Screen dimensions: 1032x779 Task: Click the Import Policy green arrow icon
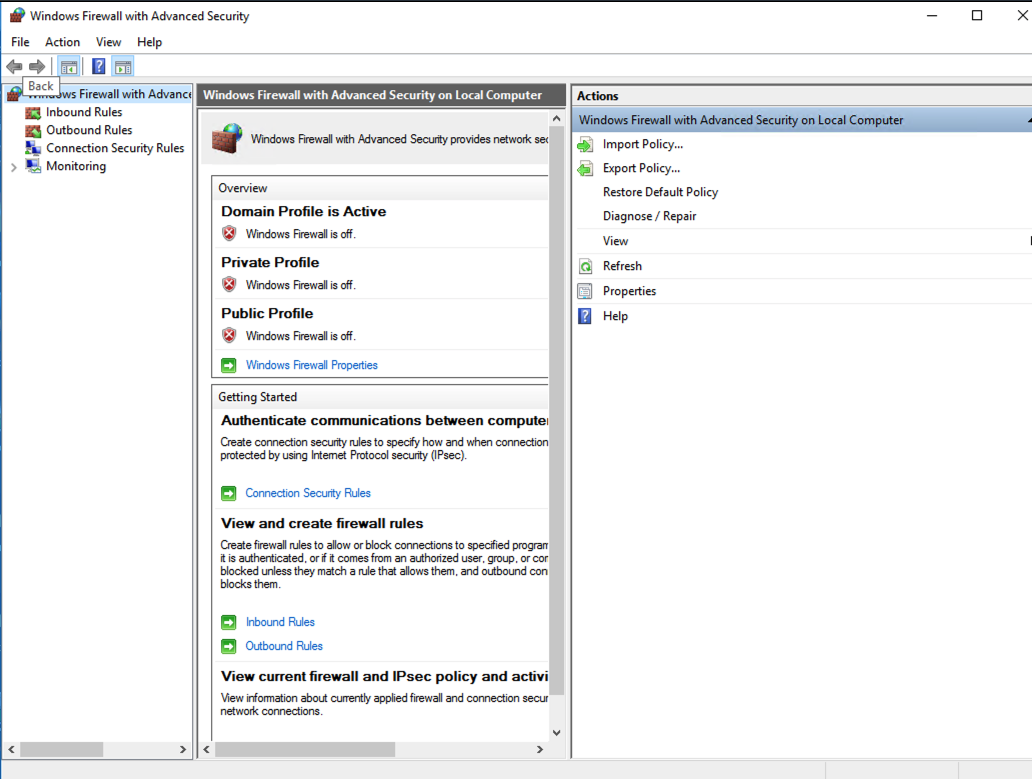tap(585, 144)
